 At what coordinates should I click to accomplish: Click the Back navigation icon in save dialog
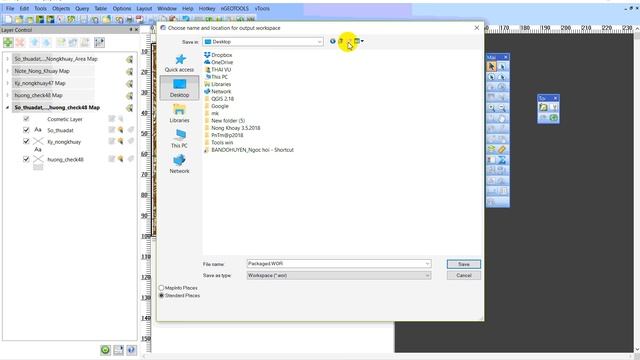click(x=333, y=41)
